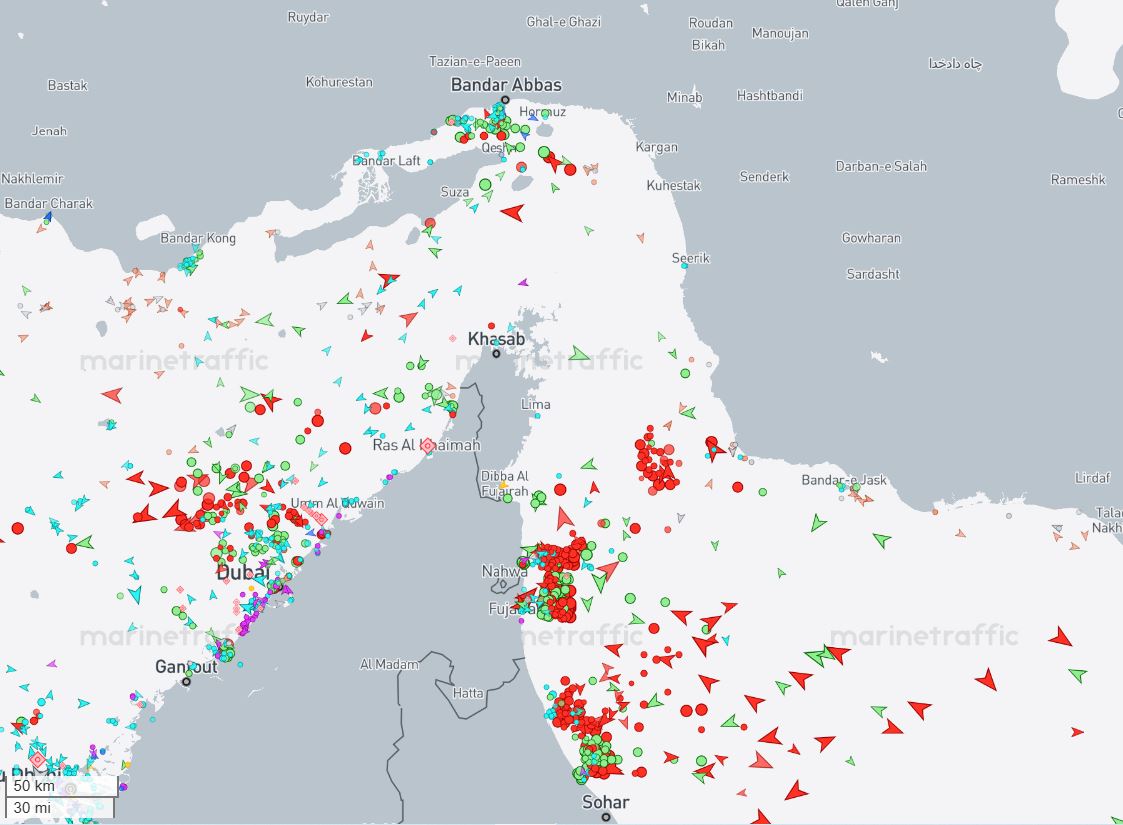Select the large red vessel arrow near Lirdaf
The image size is (1123, 825).
(x=1061, y=637)
